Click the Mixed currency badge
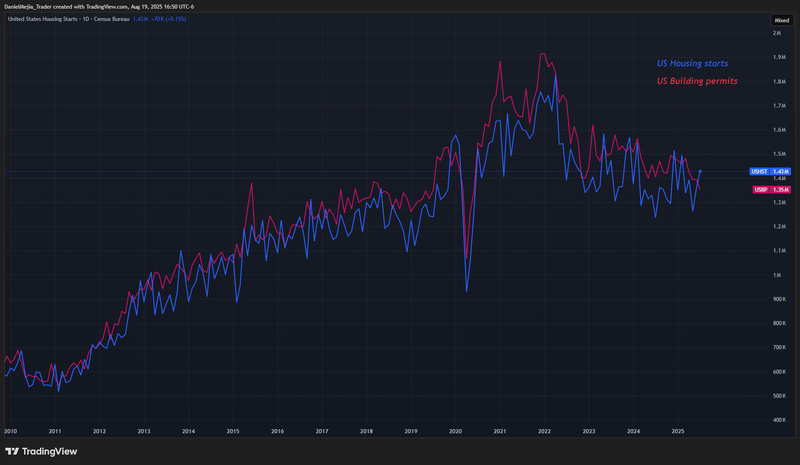The image size is (800, 465). pos(780,20)
